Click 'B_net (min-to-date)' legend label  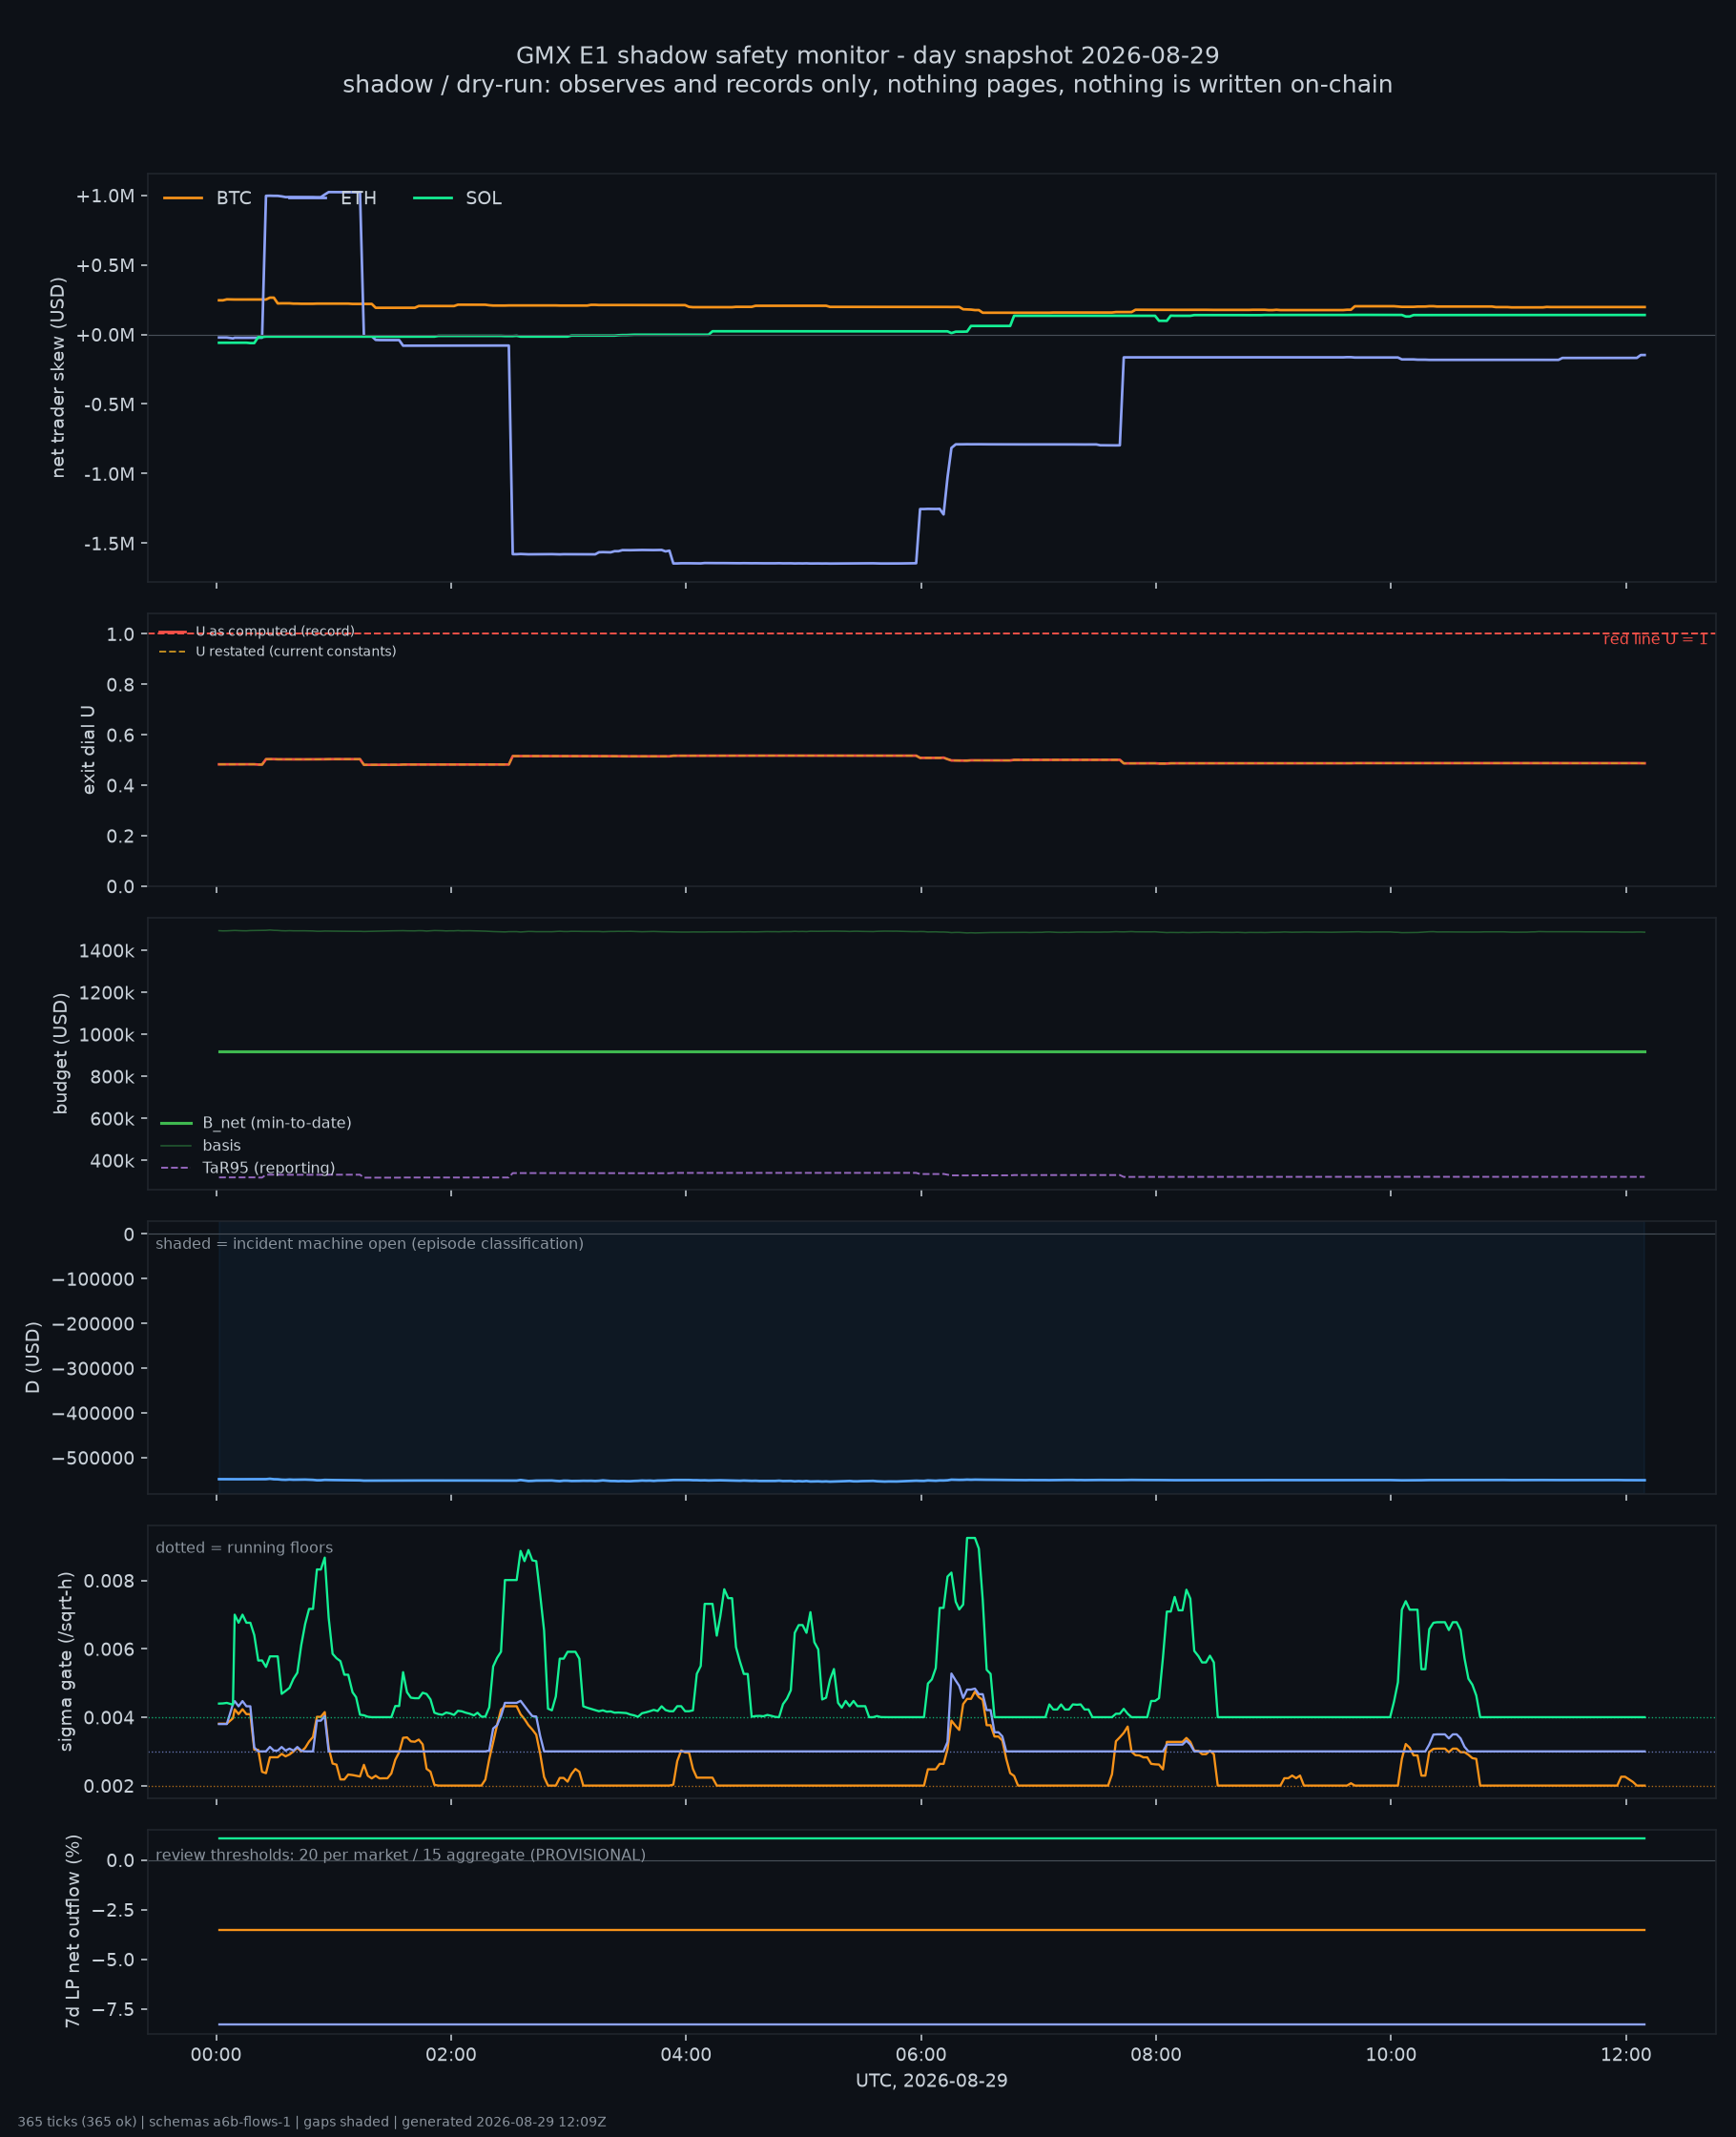[x=277, y=1123]
